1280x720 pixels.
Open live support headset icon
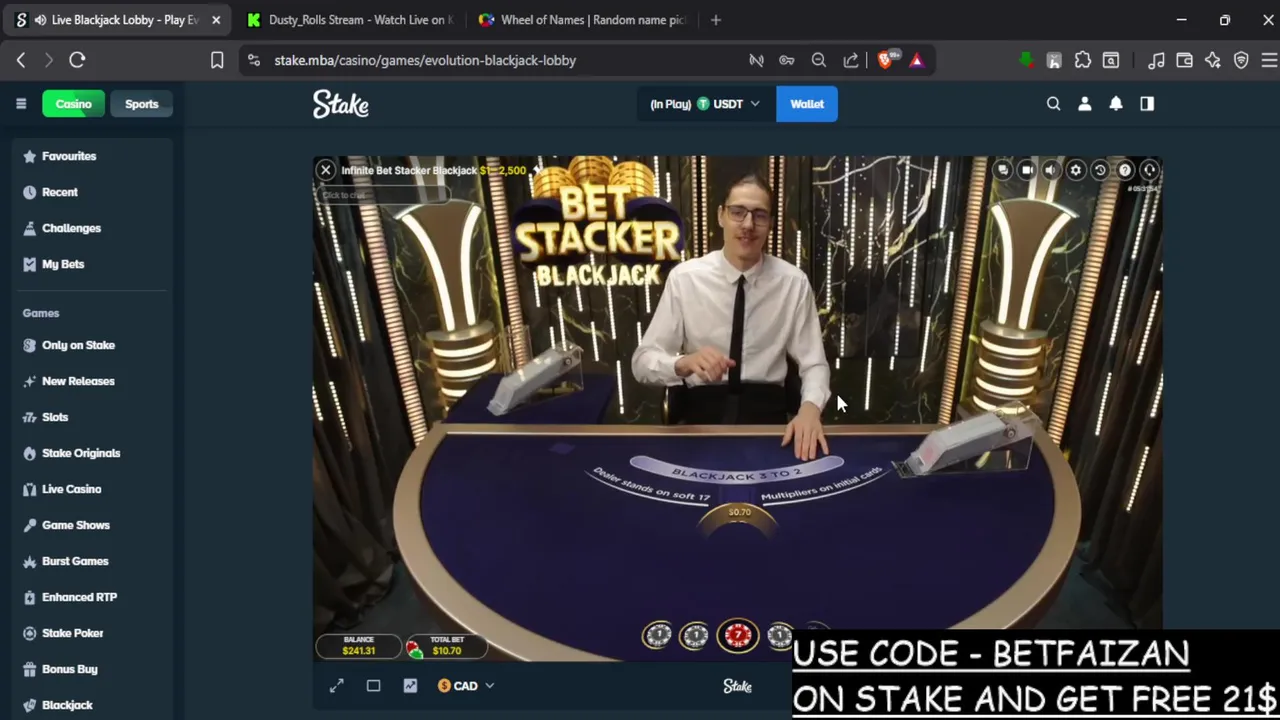tap(1150, 170)
